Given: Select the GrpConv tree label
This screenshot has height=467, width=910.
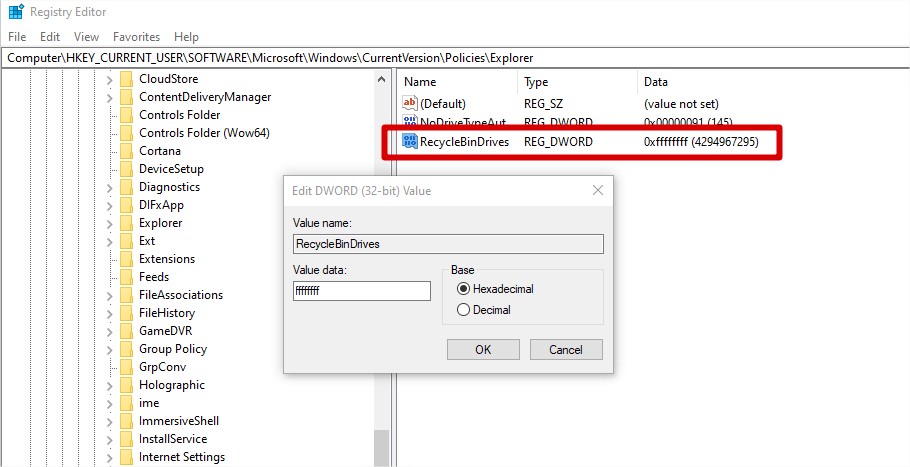Looking at the screenshot, I should (x=162, y=367).
